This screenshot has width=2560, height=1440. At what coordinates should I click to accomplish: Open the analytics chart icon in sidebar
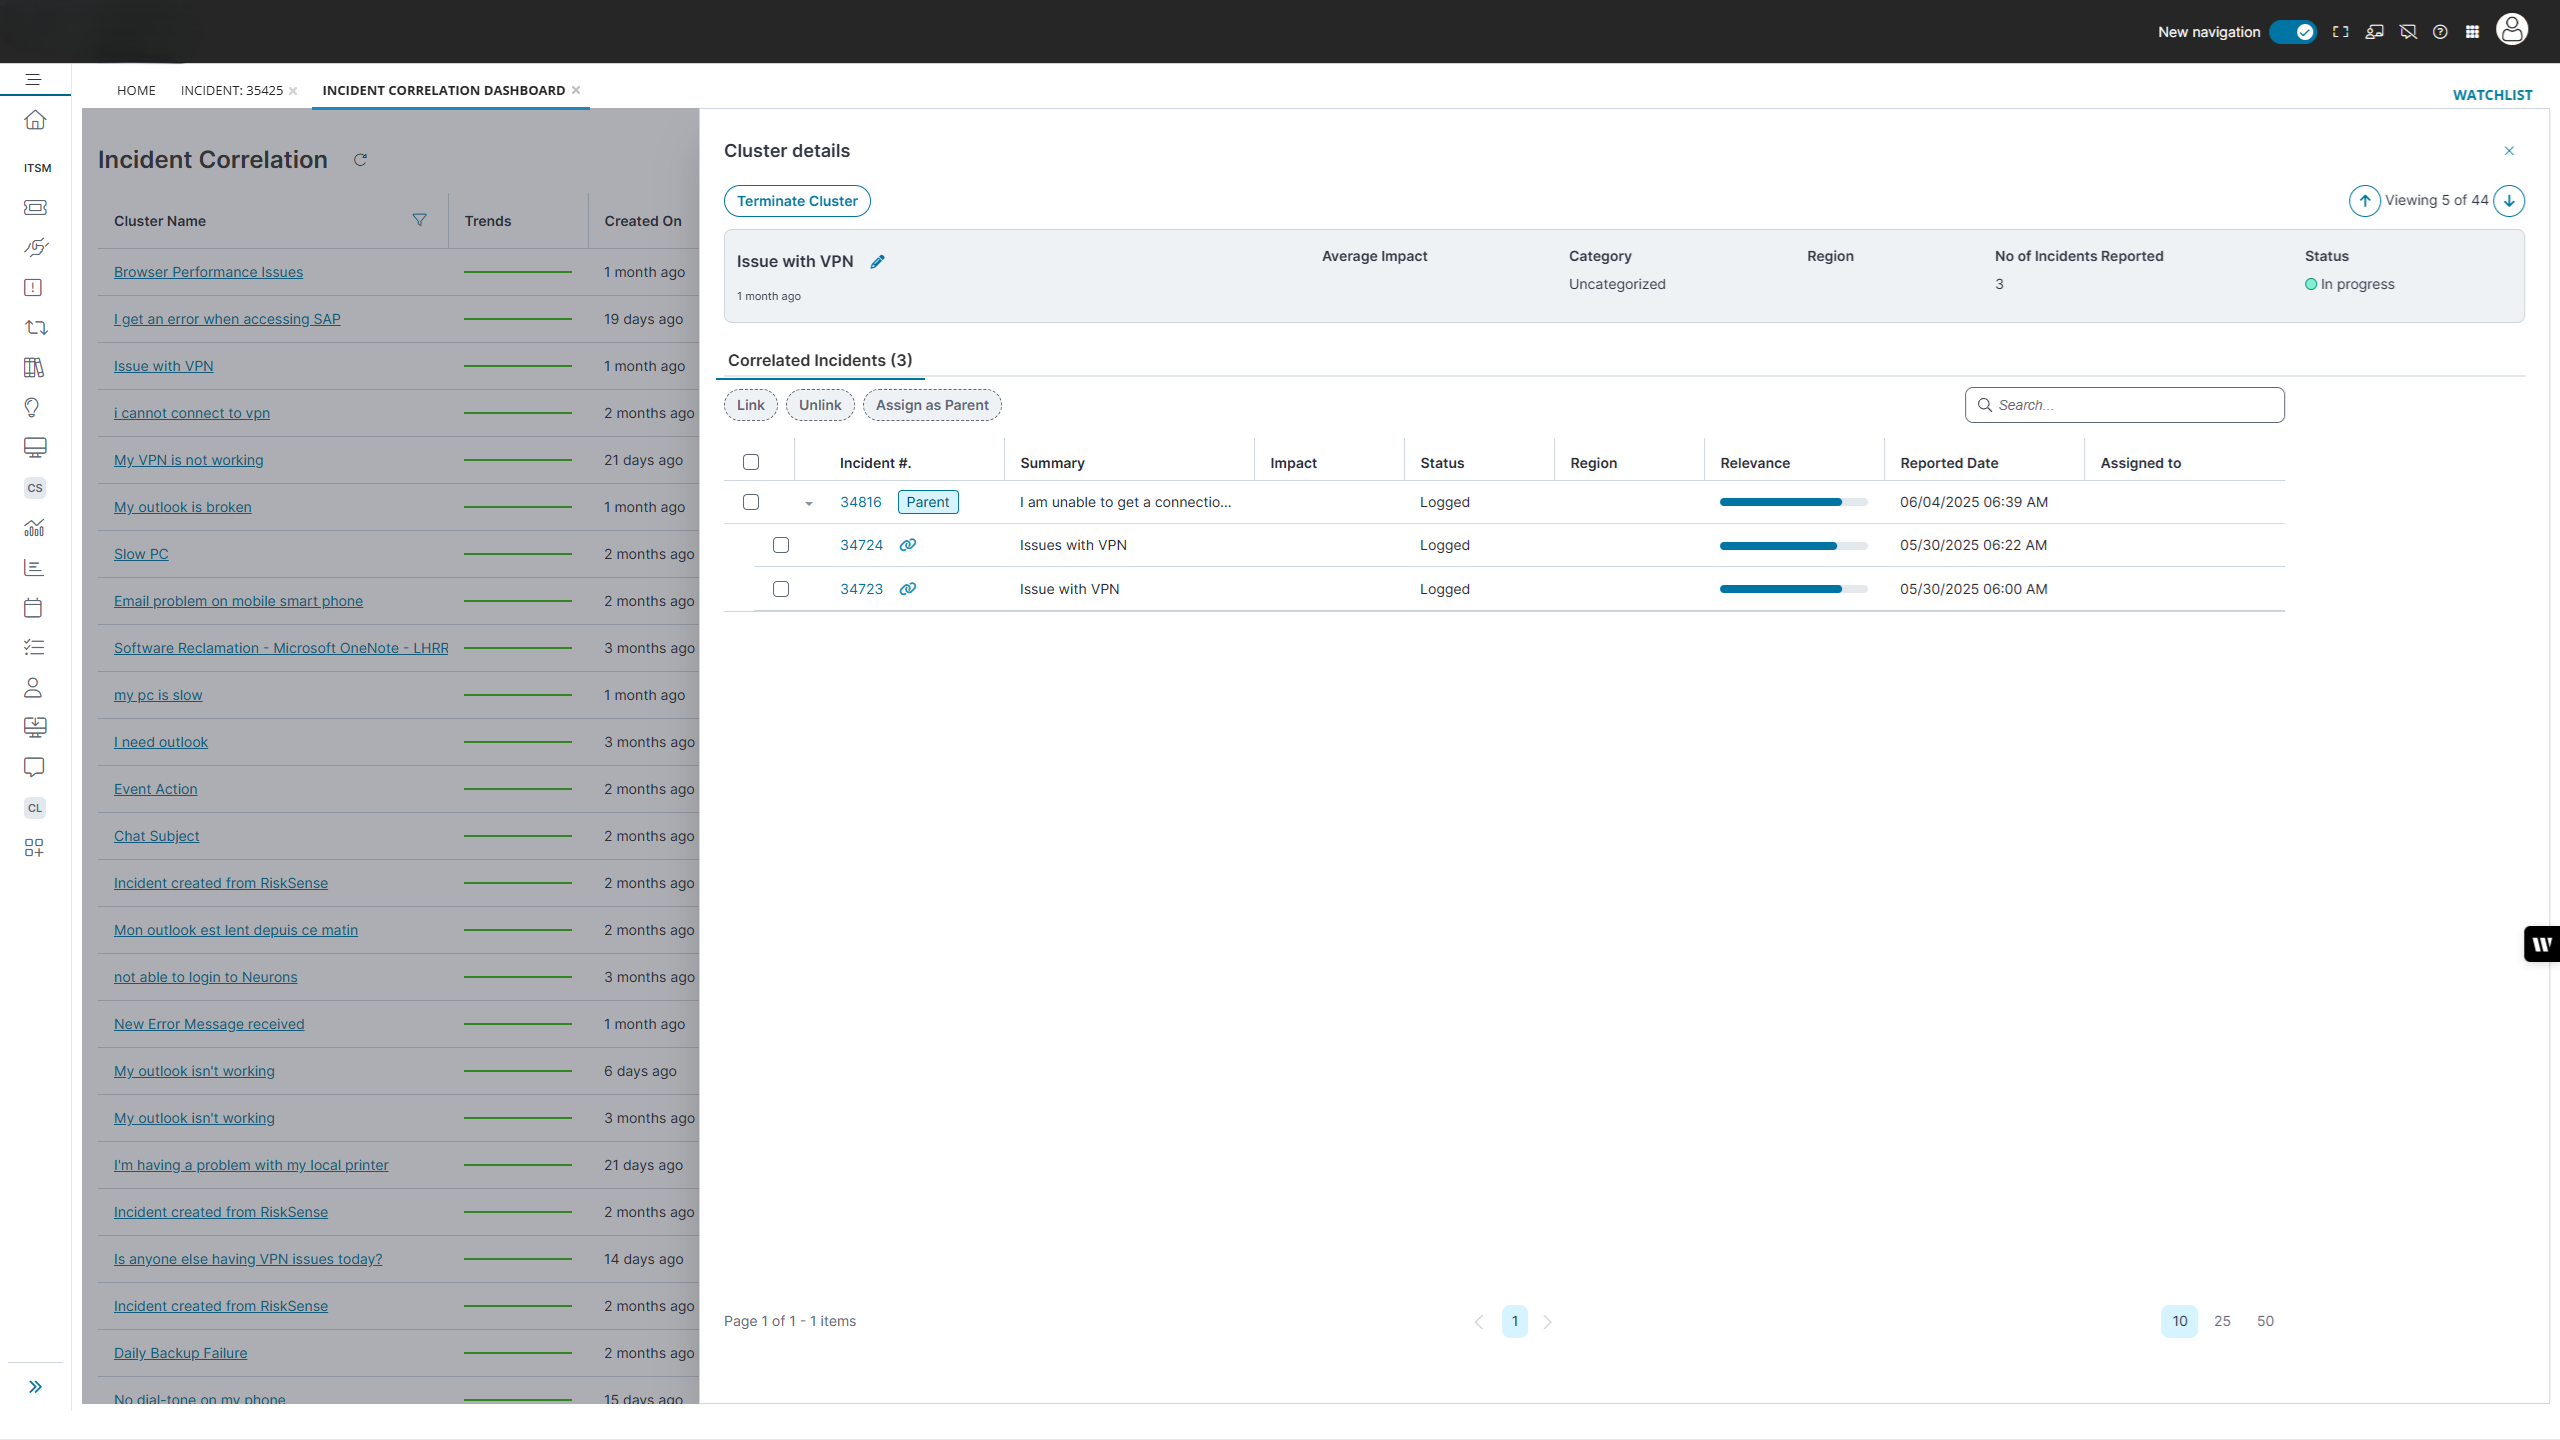[35, 527]
